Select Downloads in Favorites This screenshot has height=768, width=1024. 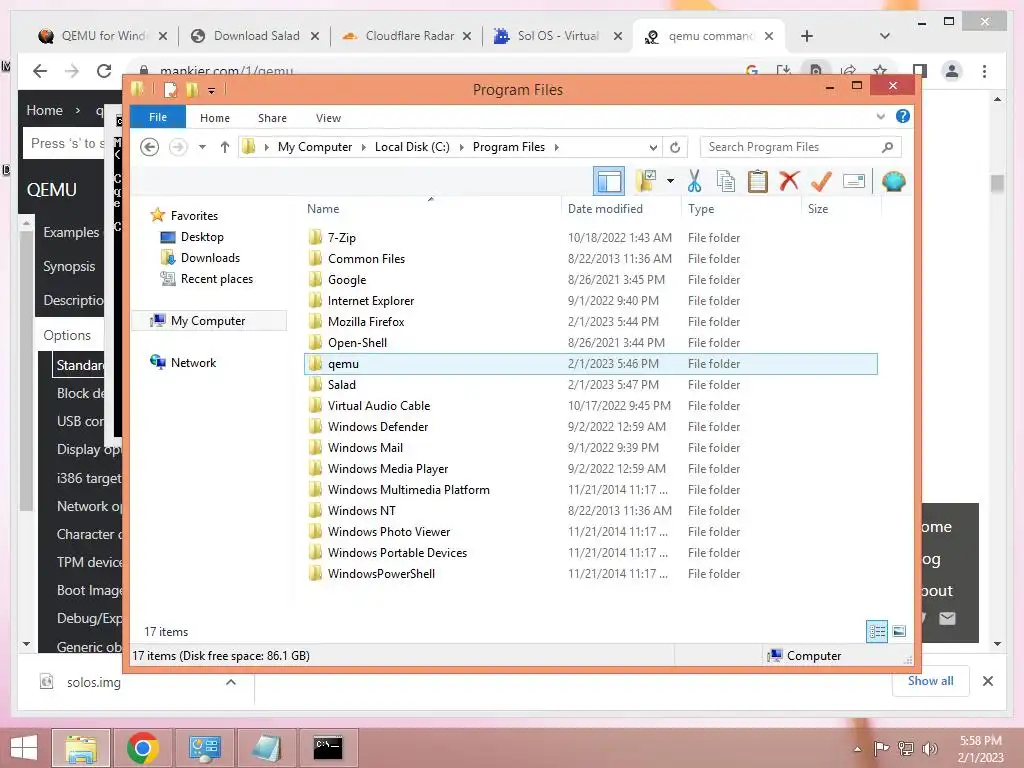[x=210, y=258]
